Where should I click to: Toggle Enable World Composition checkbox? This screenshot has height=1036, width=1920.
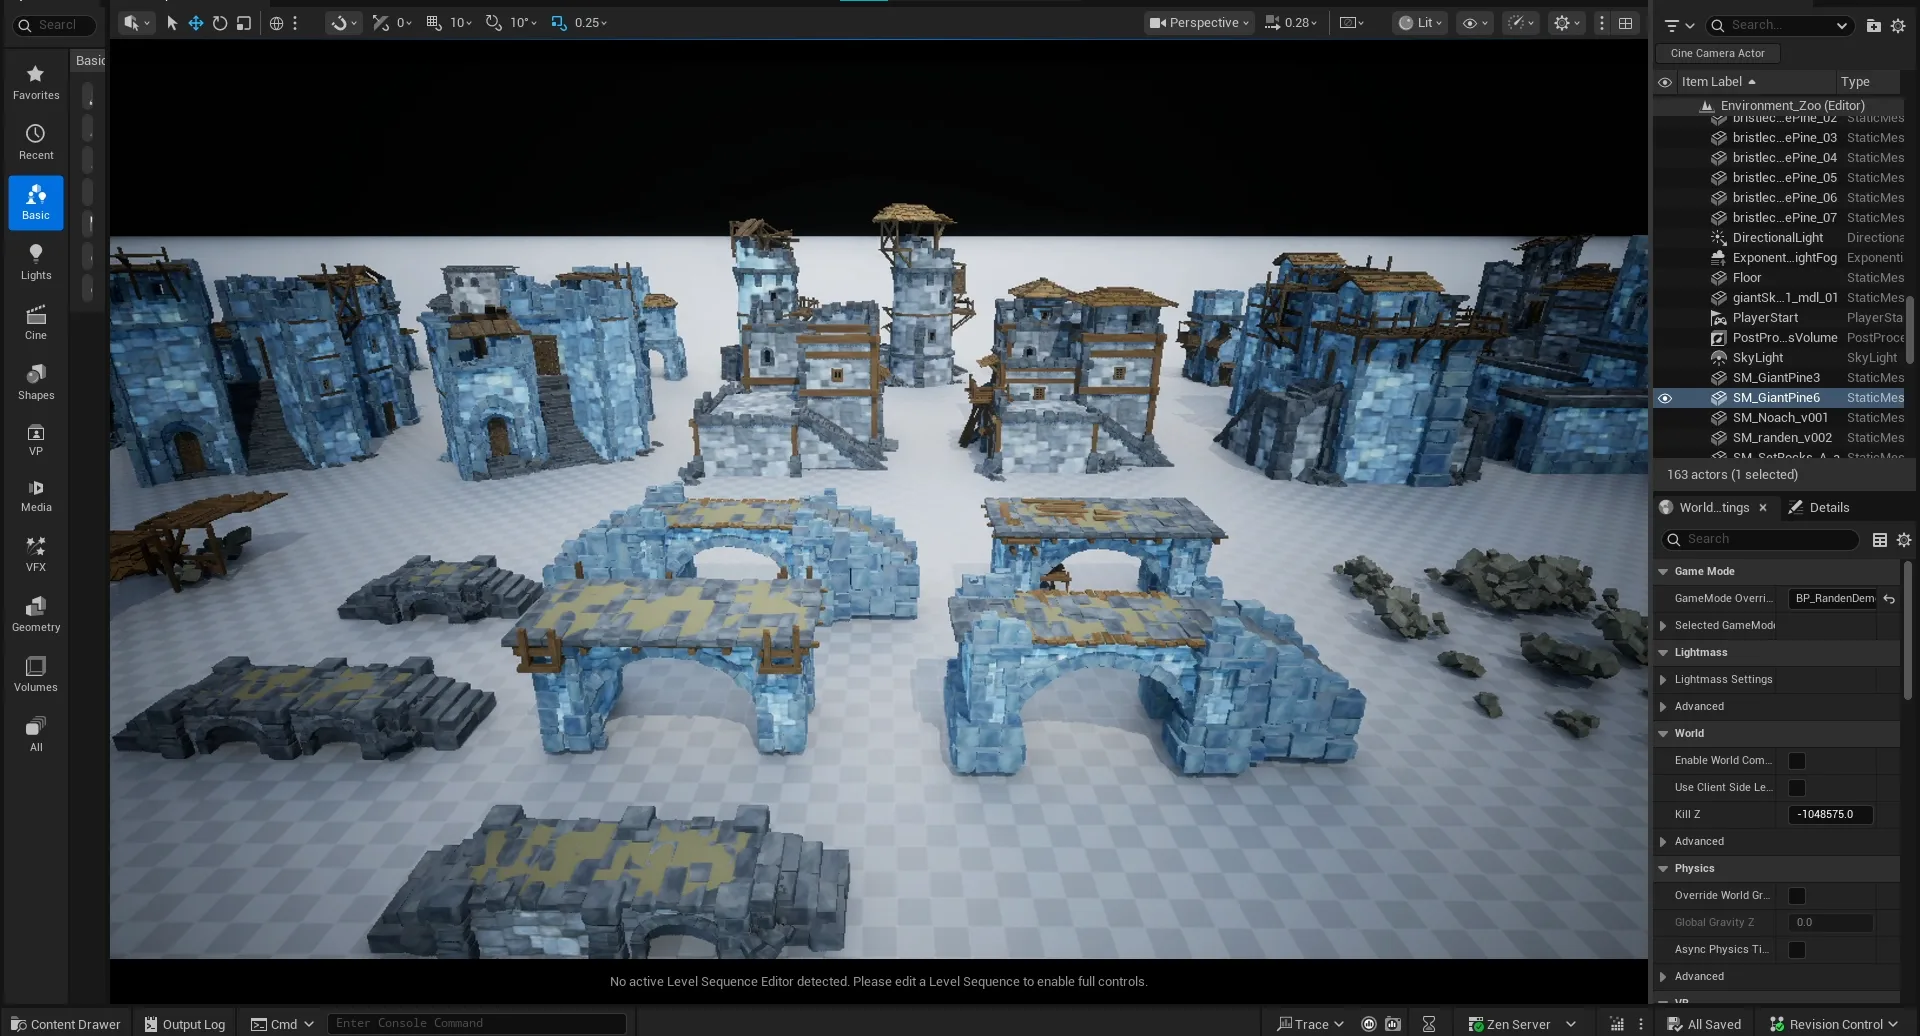[x=1797, y=761]
